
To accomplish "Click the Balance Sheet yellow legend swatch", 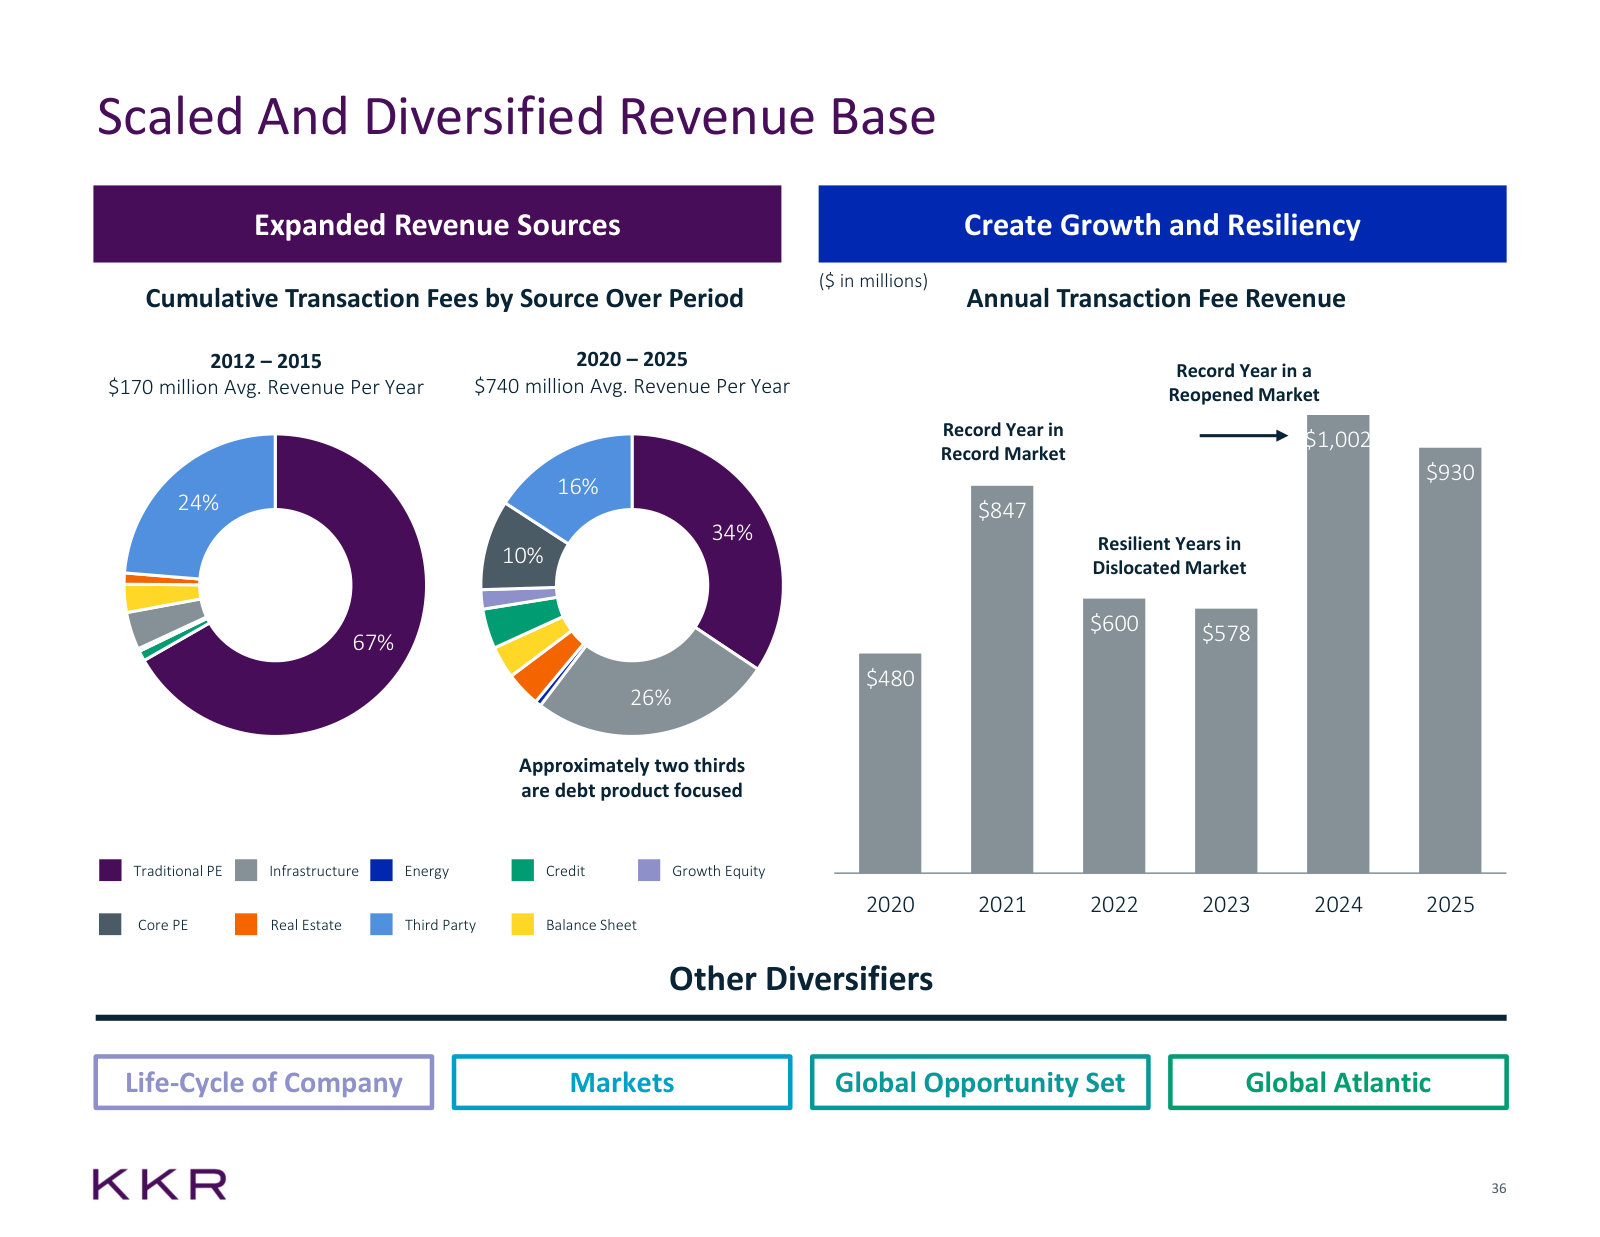I will (x=522, y=924).
